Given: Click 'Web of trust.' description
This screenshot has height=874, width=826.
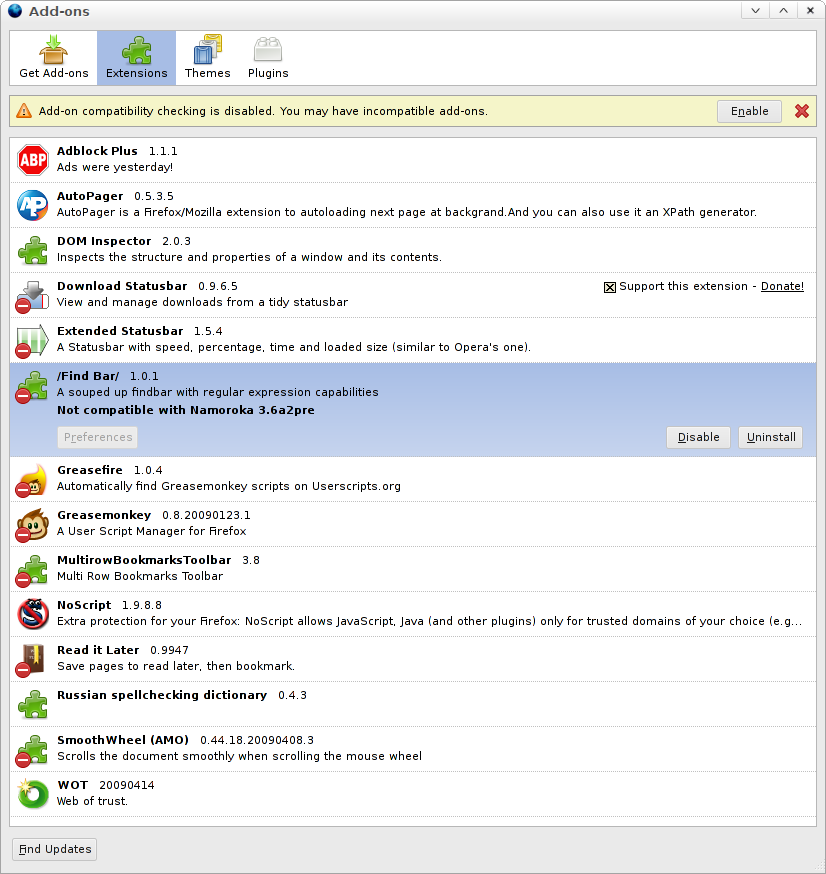Looking at the screenshot, I should pos(93,801).
